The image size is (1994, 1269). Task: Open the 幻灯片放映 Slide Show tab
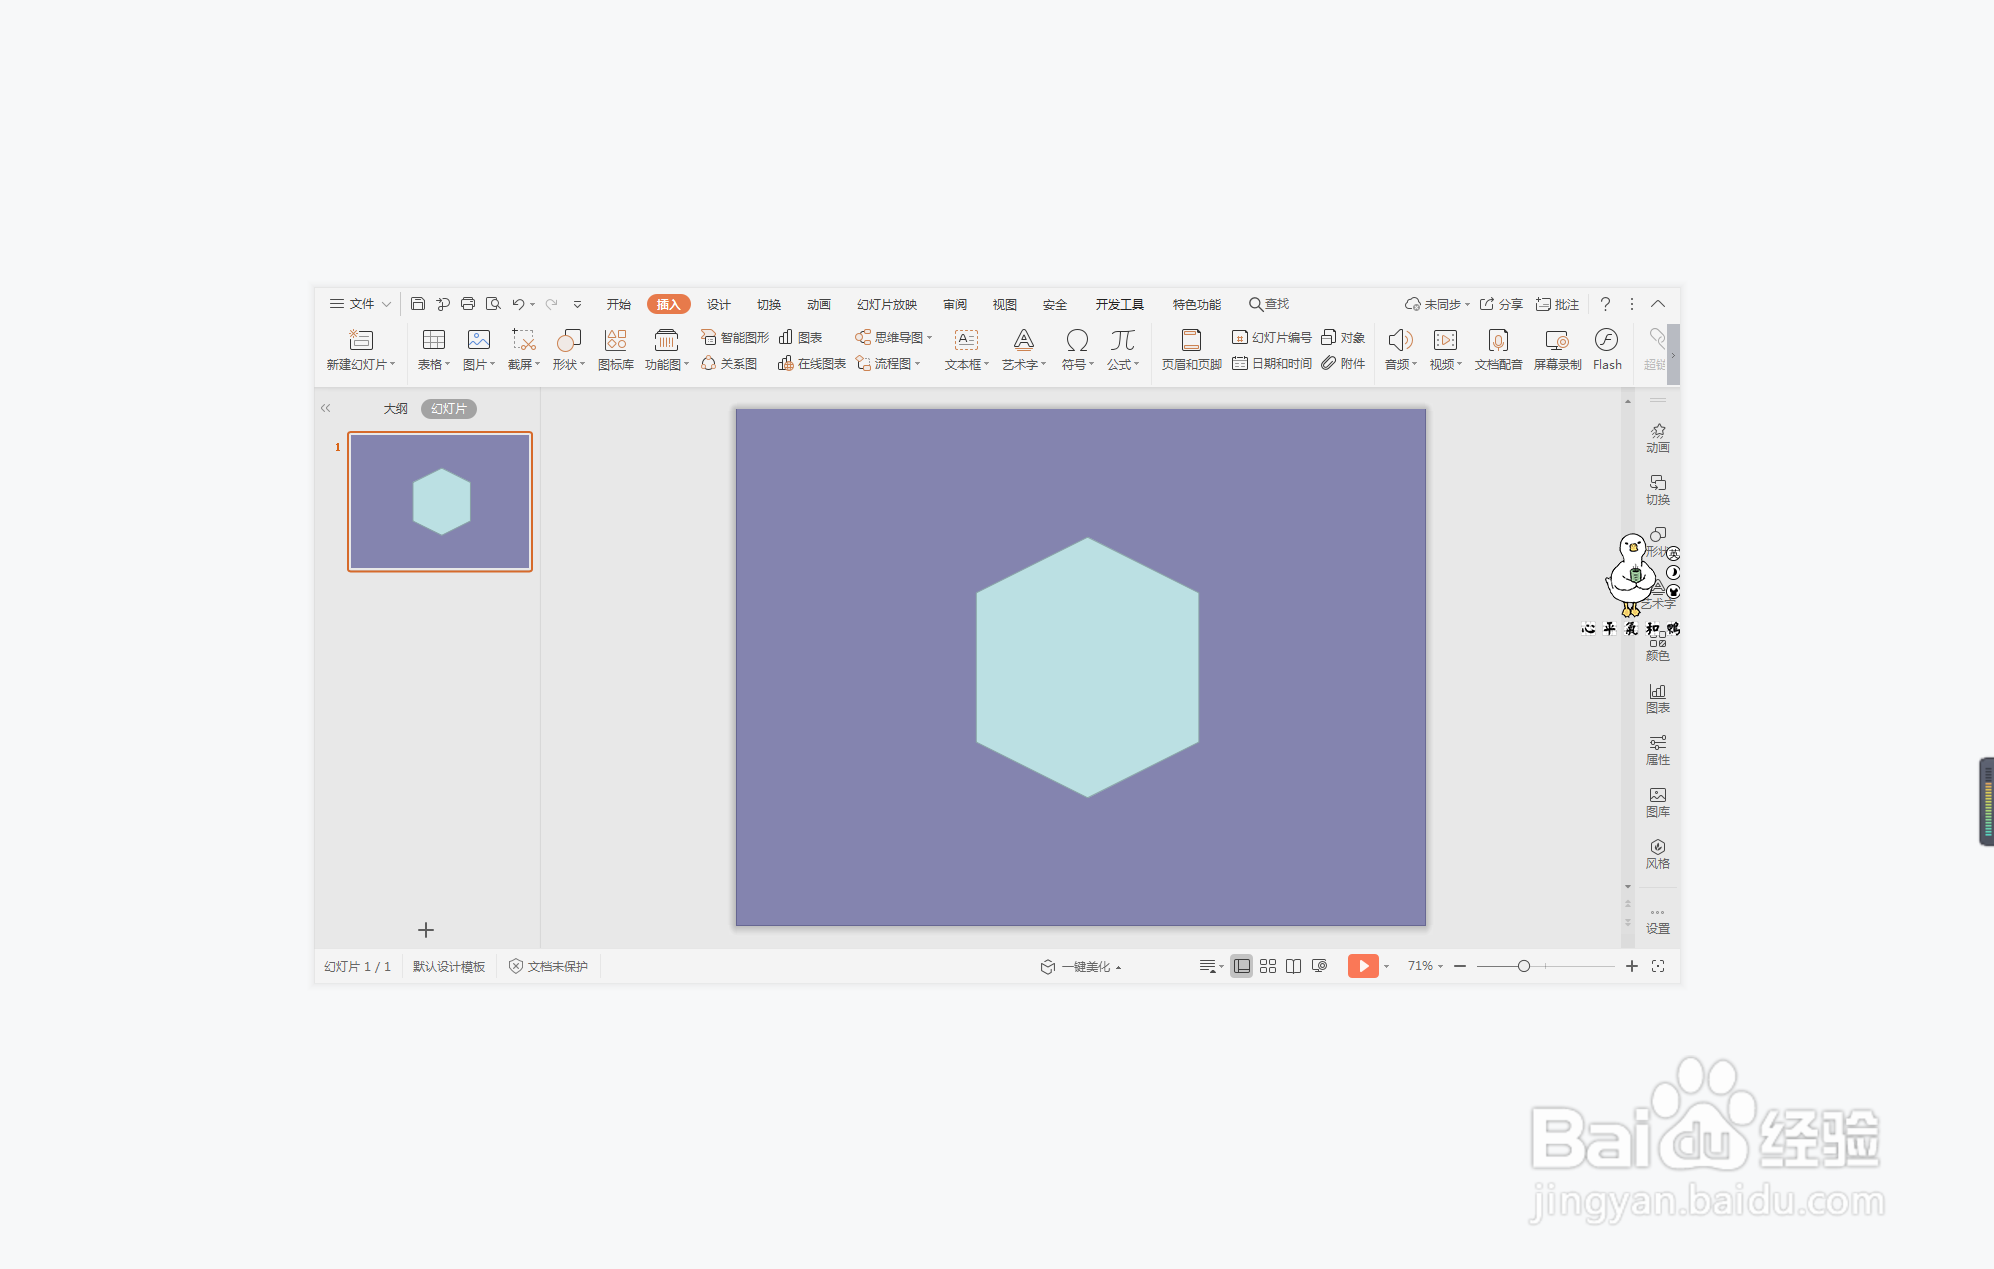(886, 304)
